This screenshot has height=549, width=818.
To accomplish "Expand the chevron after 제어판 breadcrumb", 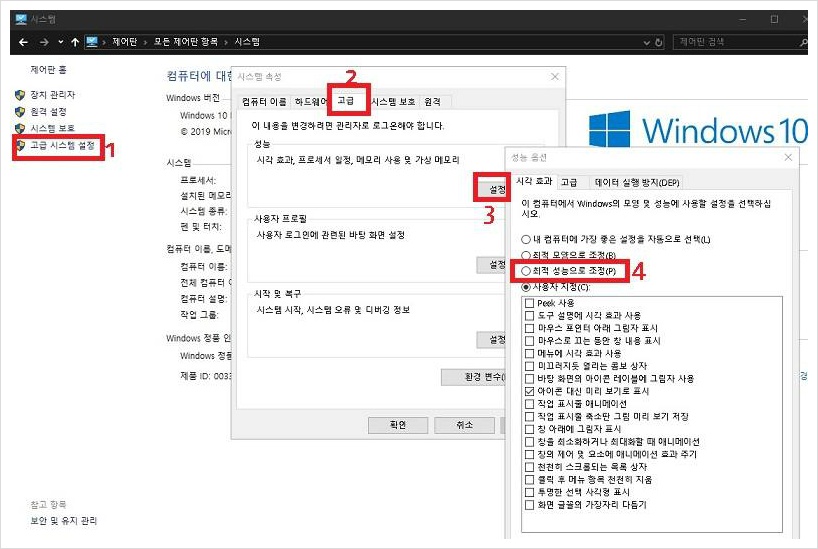I will tap(145, 42).
